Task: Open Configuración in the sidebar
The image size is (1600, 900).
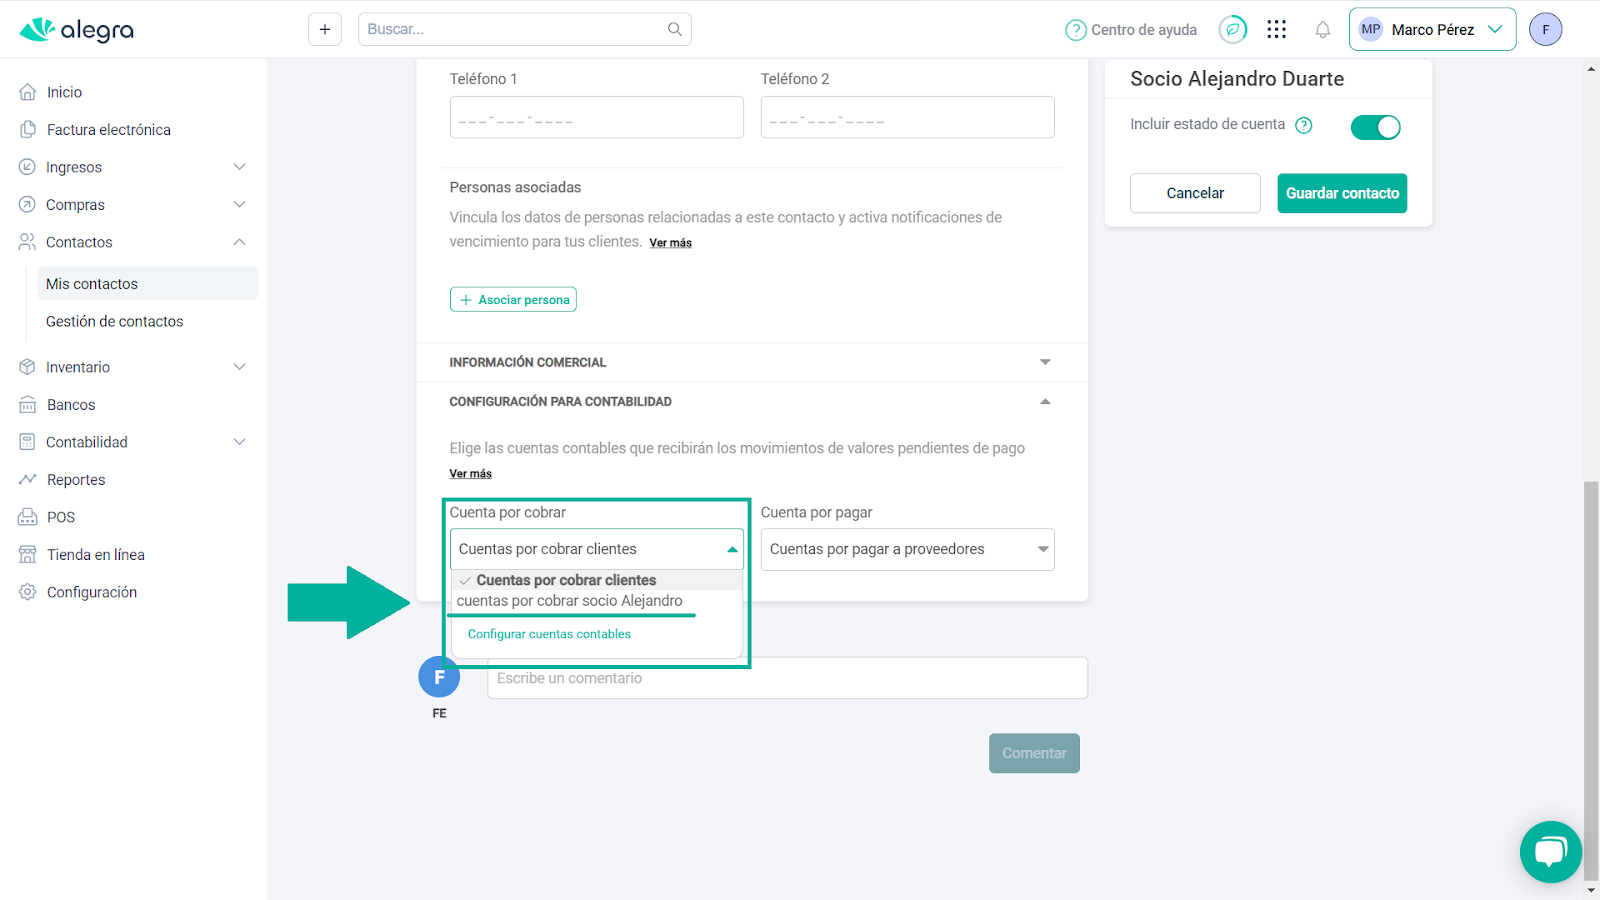Action: click(x=92, y=592)
